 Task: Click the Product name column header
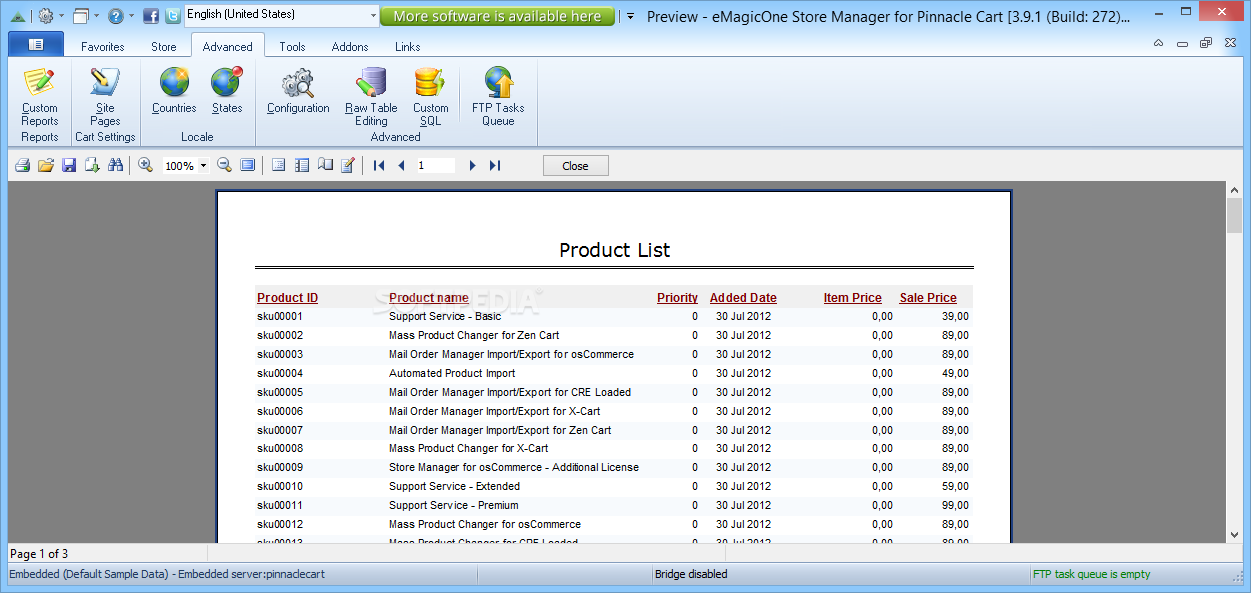(429, 298)
